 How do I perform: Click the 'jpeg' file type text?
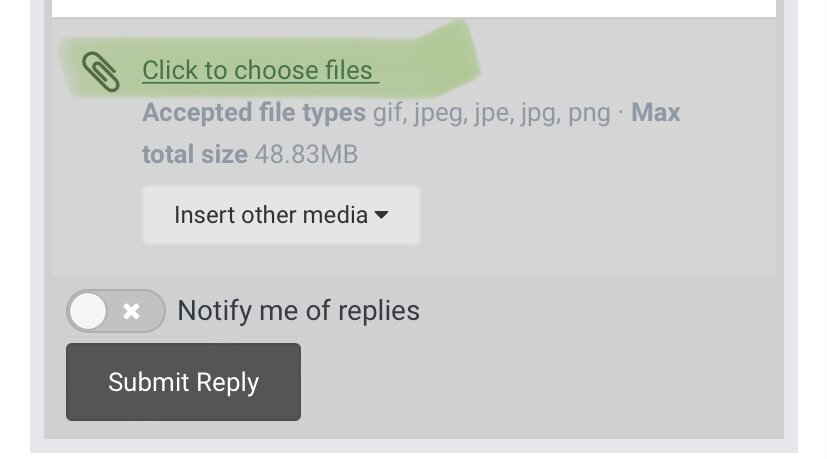click(438, 113)
